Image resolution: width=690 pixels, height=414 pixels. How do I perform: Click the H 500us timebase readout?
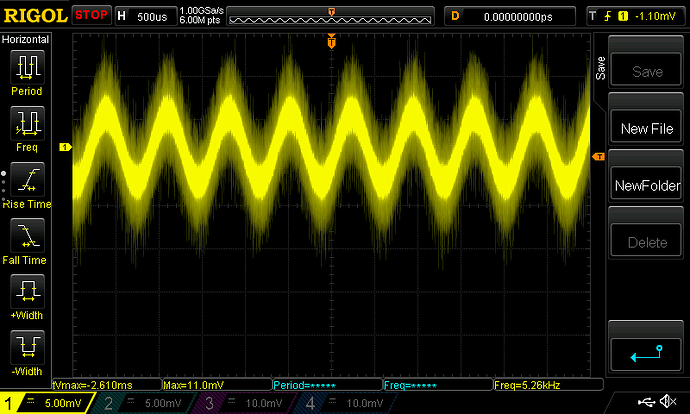[x=146, y=16]
